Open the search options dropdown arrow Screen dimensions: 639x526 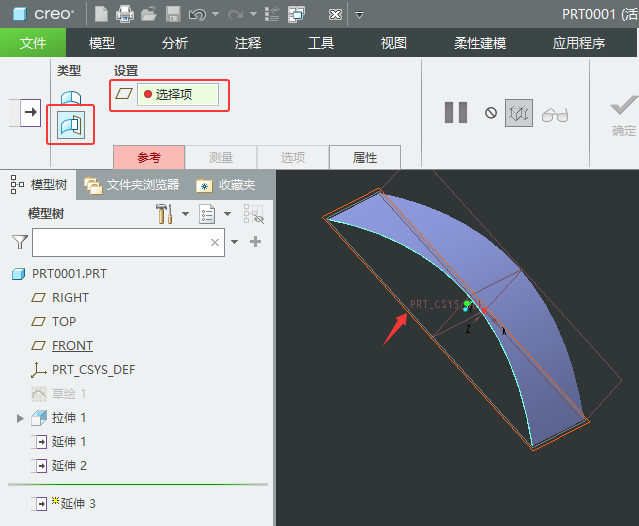point(235,242)
